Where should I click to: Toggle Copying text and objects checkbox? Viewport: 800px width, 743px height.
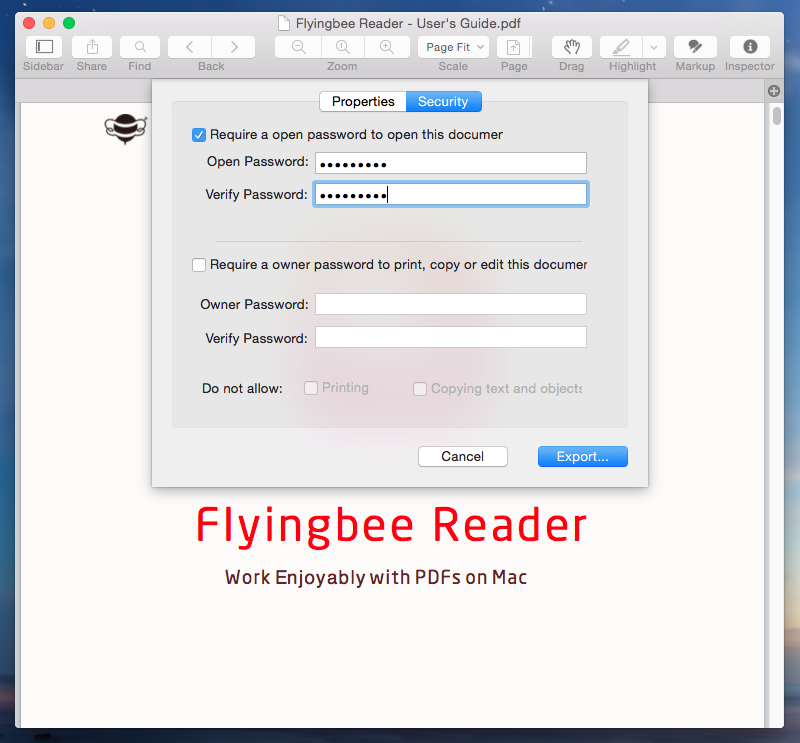[420, 389]
